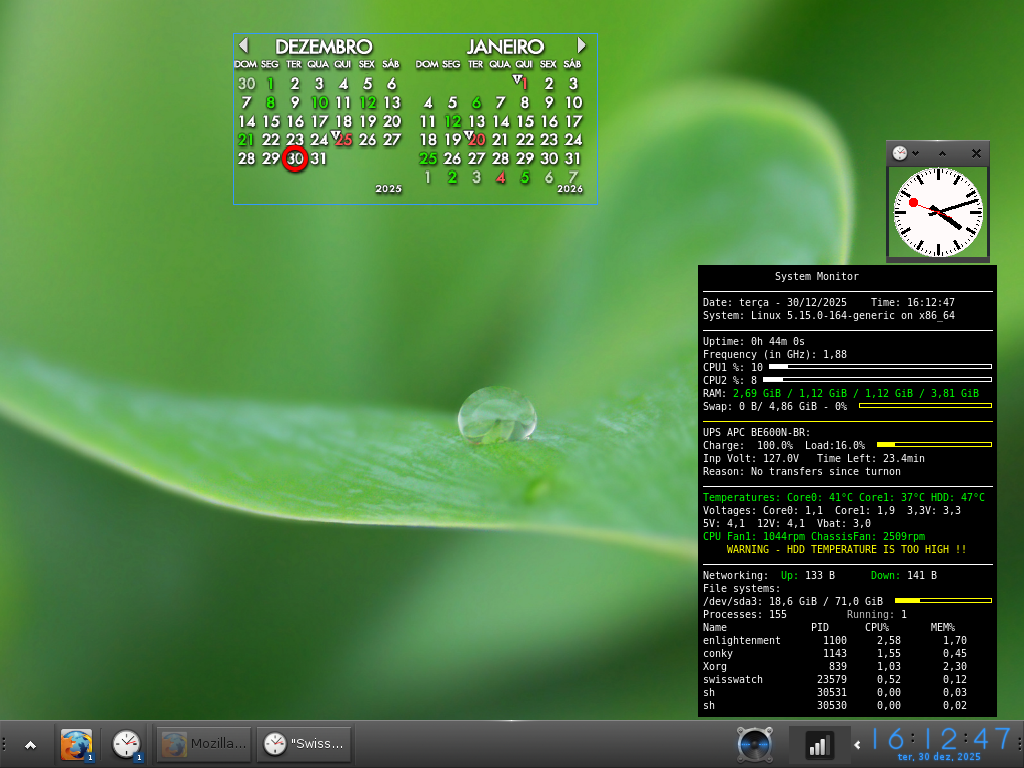Select circled day 30 in December calendar

coord(294,159)
